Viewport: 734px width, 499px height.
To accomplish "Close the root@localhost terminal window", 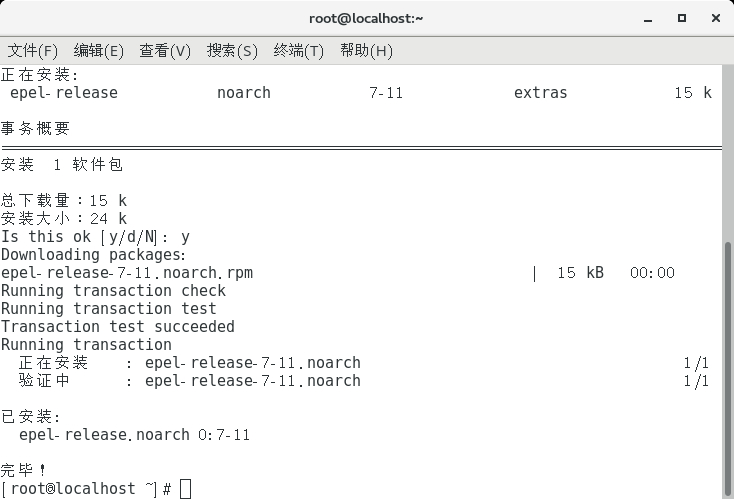I will pos(715,18).
